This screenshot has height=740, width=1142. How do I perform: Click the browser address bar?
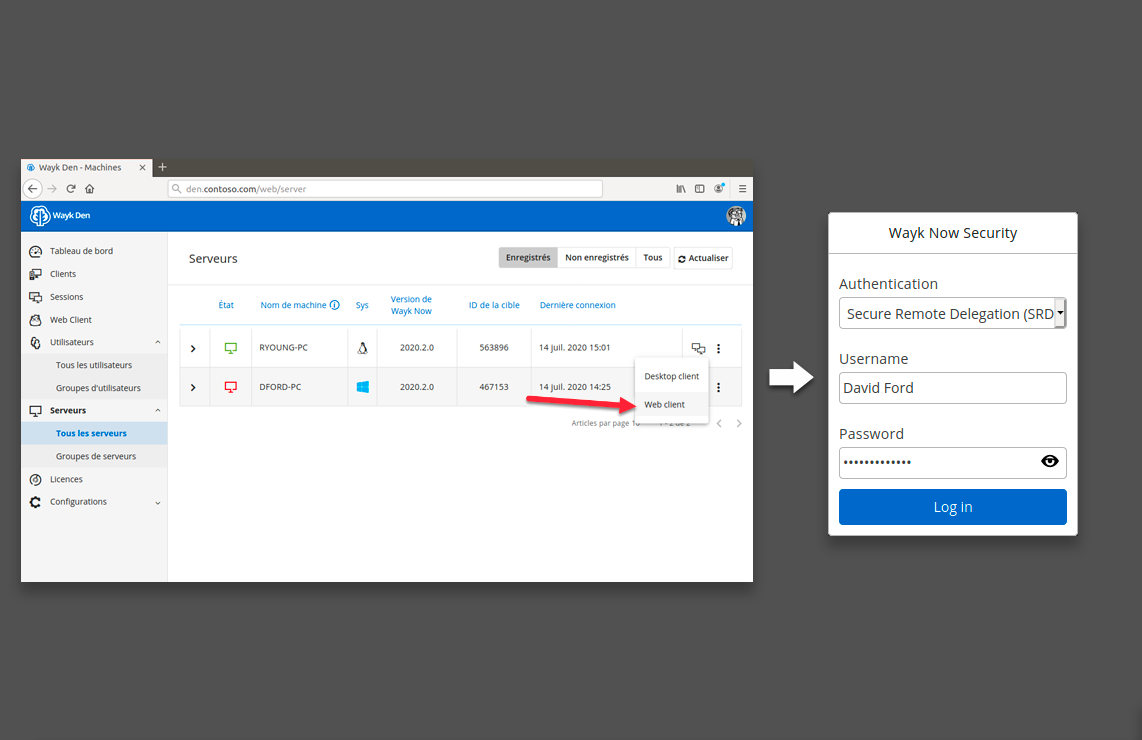385,189
